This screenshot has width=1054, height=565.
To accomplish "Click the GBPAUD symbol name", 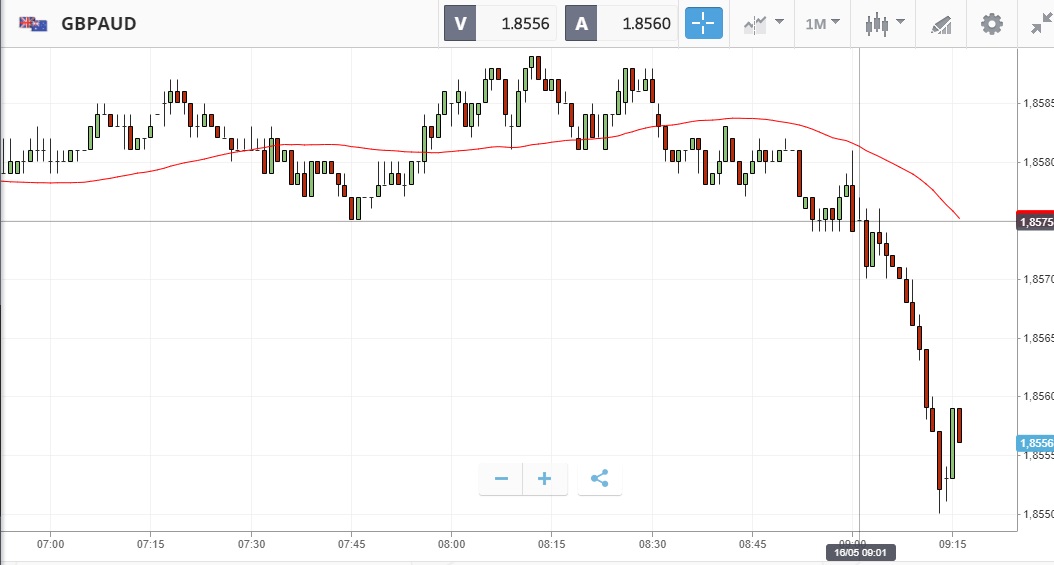I will tap(98, 23).
